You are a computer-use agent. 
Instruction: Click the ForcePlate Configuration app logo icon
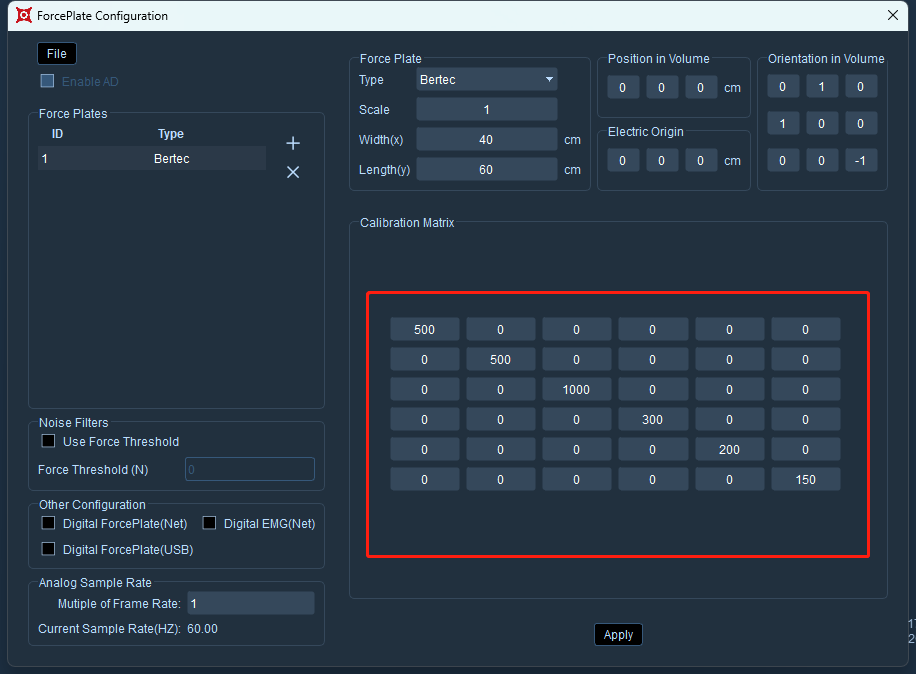click(x=23, y=16)
